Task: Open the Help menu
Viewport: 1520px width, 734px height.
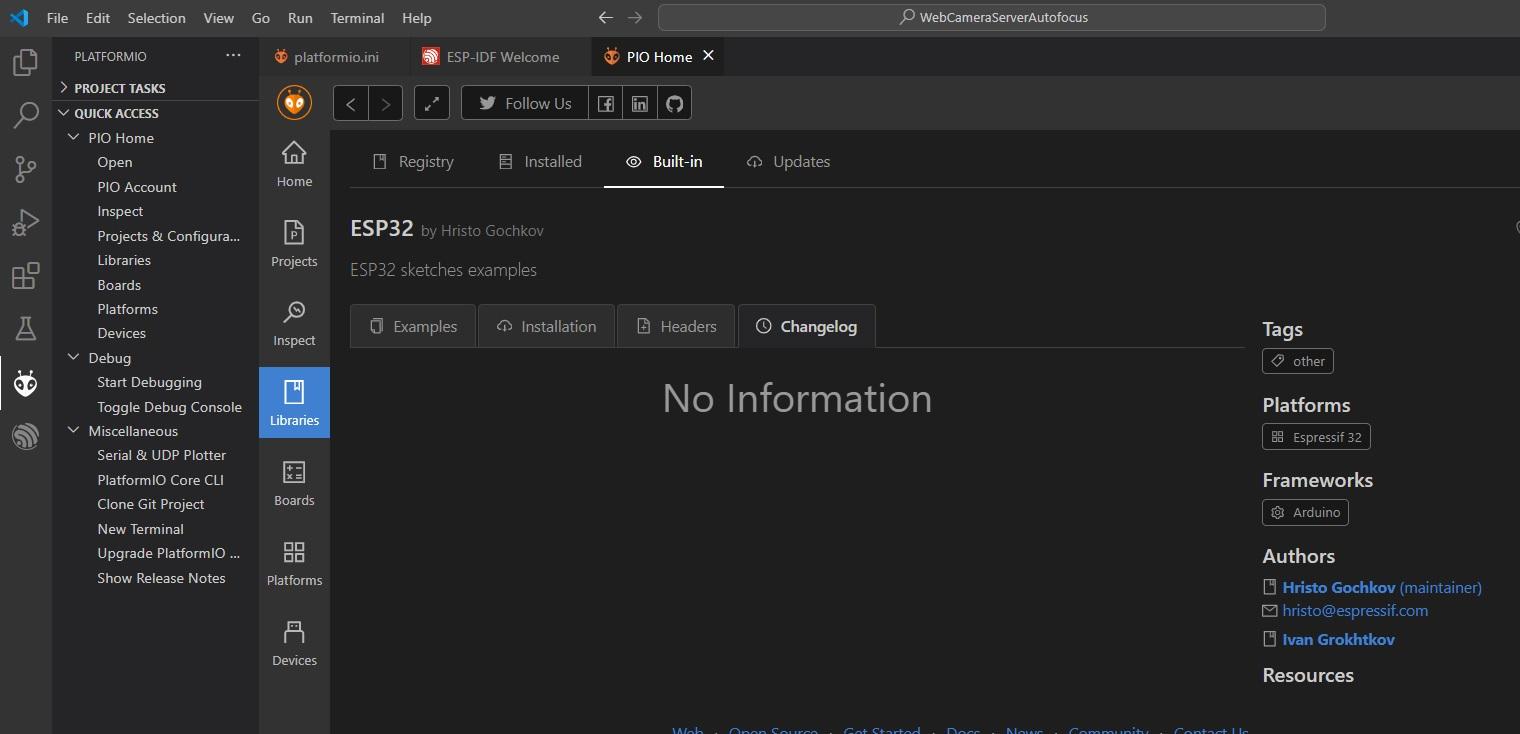Action: tap(416, 18)
